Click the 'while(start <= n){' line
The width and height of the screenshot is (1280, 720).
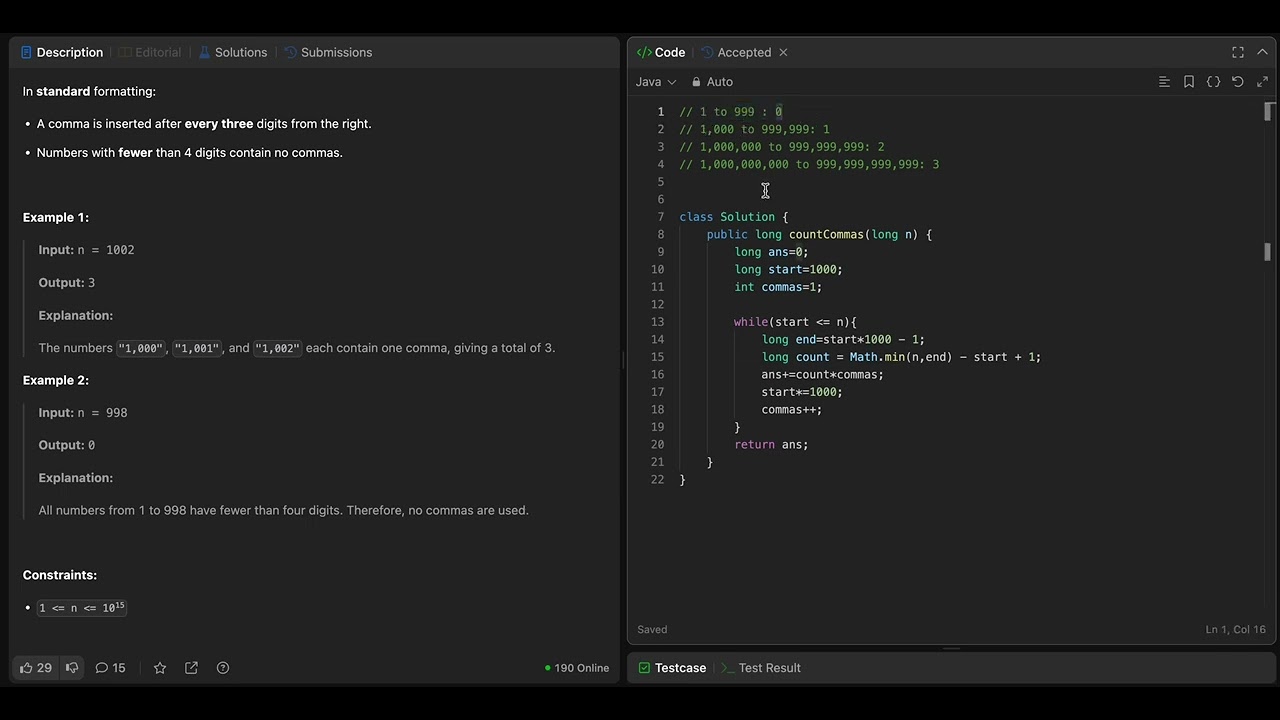795,322
